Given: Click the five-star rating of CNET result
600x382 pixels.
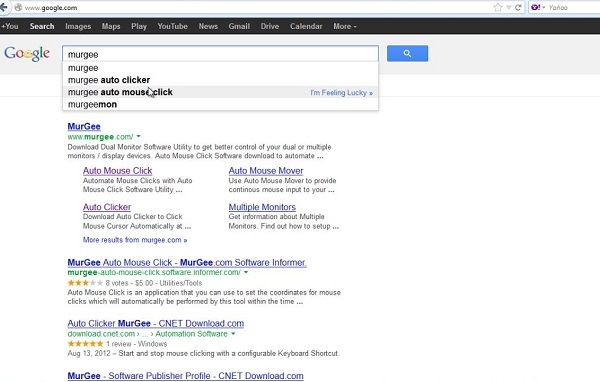Looking at the screenshot, I should click(x=85, y=344).
